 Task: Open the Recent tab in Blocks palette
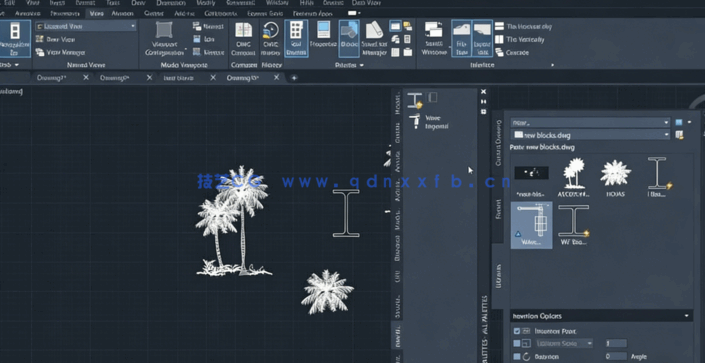tap(498, 209)
